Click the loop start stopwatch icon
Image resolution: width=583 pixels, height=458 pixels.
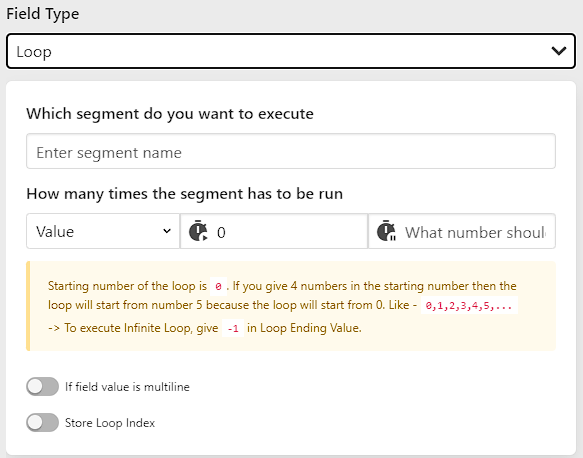point(198,231)
